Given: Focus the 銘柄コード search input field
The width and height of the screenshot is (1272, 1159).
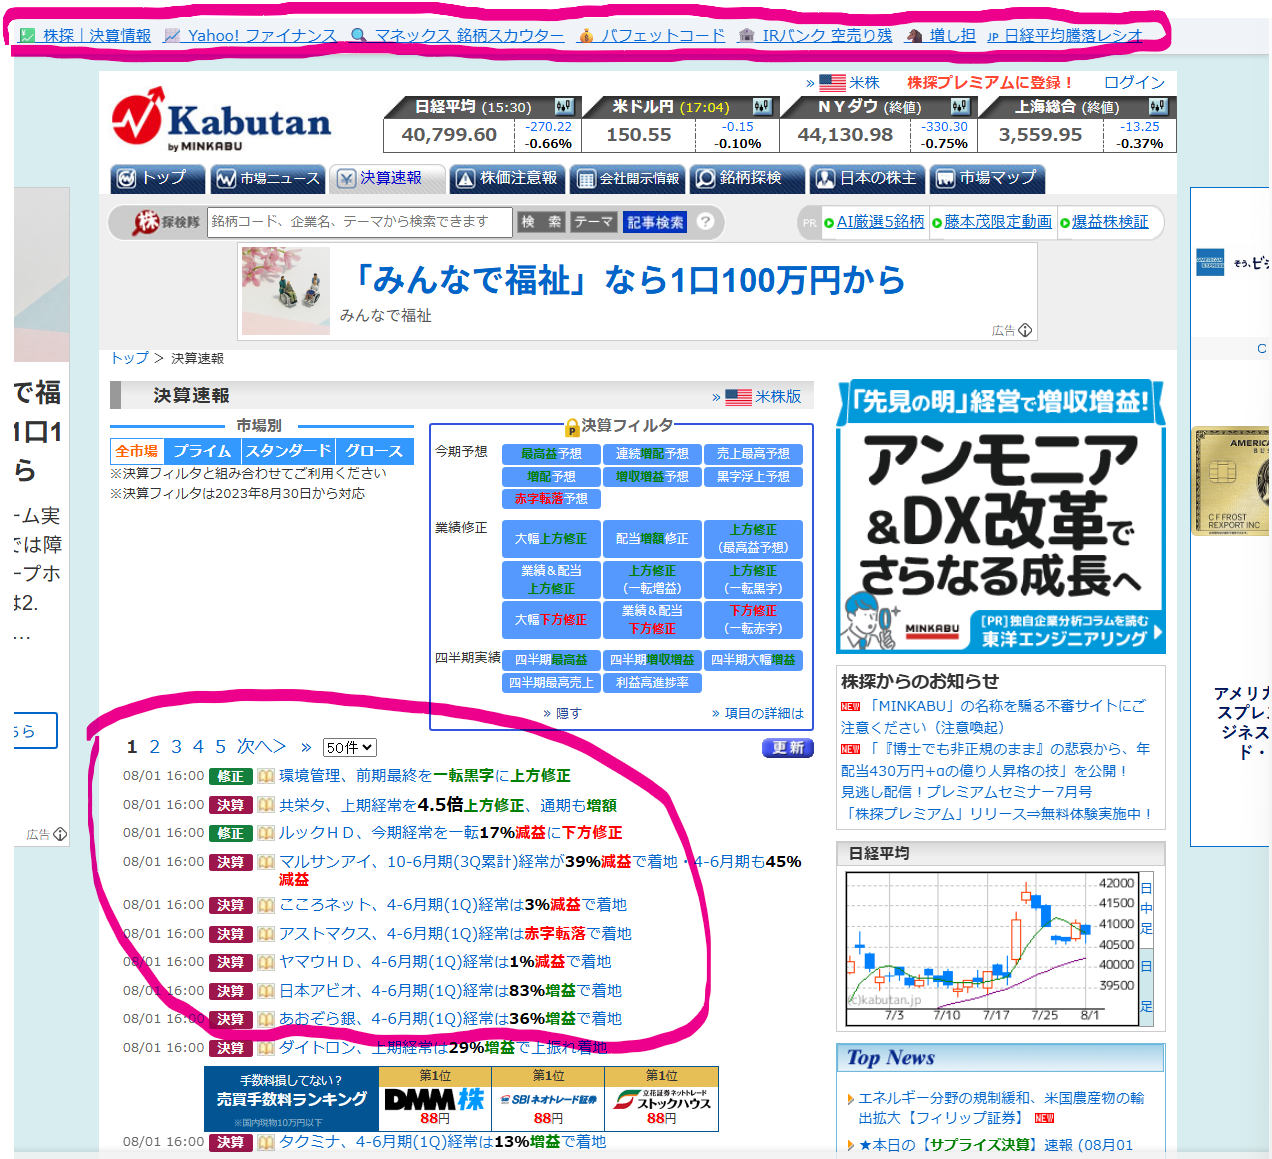Looking at the screenshot, I should click(x=360, y=222).
